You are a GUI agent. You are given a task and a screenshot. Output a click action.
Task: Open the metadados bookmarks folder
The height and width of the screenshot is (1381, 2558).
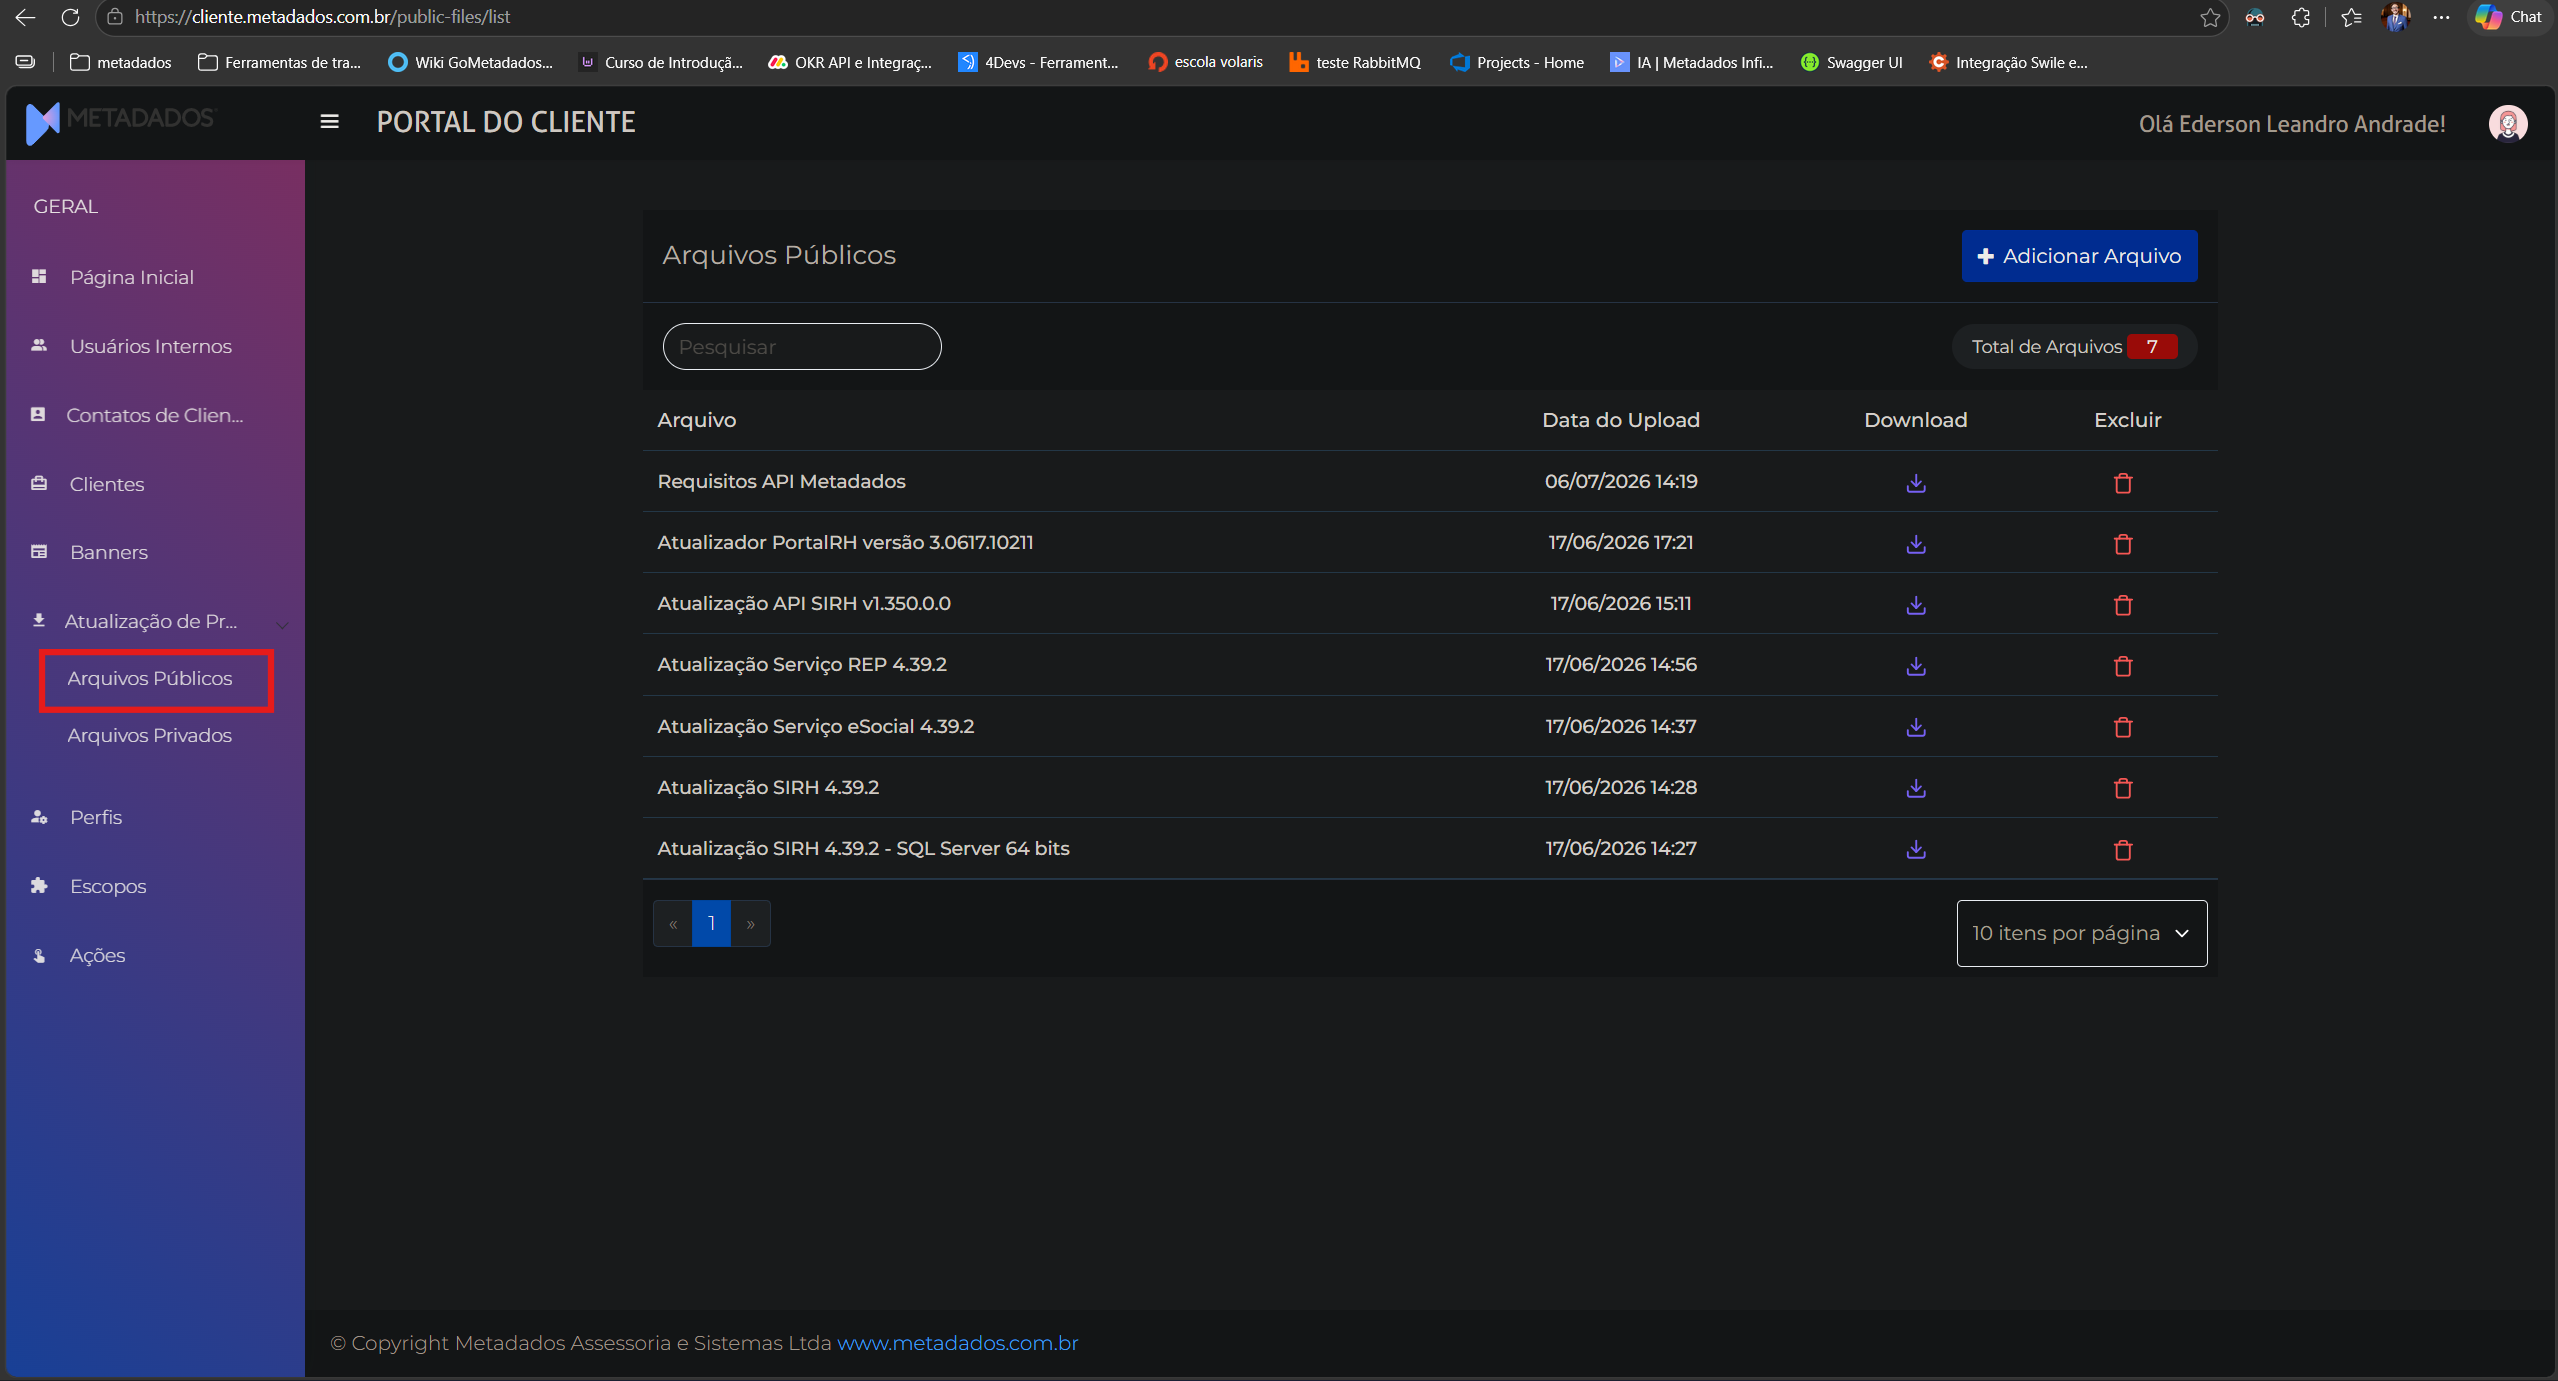coord(121,62)
